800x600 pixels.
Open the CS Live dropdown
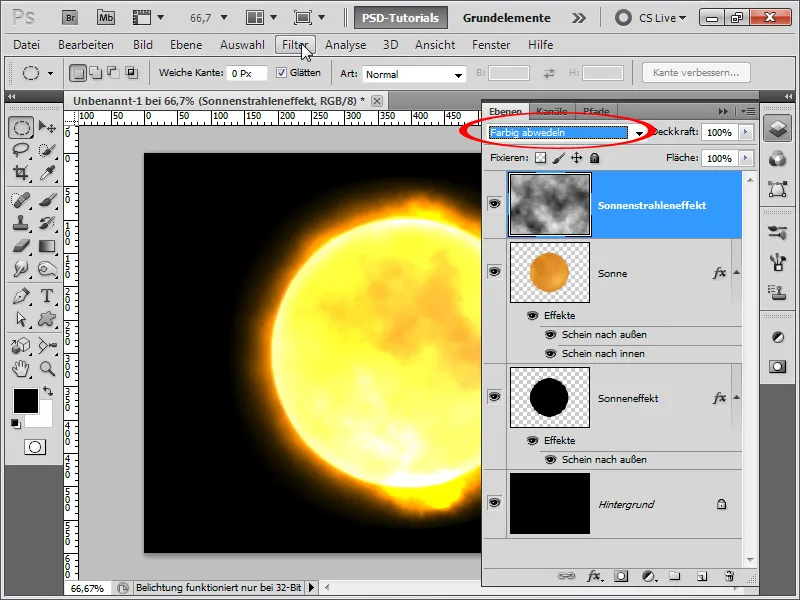pos(662,18)
